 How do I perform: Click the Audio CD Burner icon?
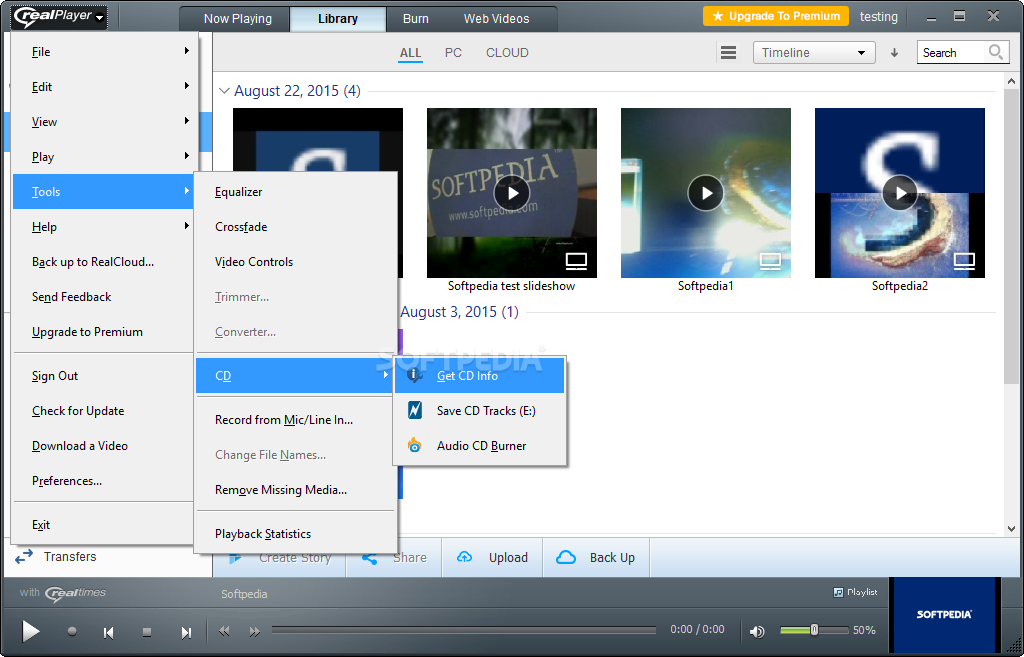[414, 445]
